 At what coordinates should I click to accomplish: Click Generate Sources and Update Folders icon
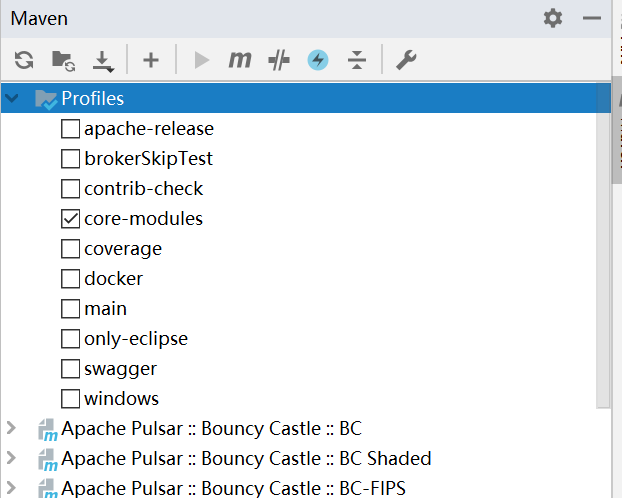63,61
